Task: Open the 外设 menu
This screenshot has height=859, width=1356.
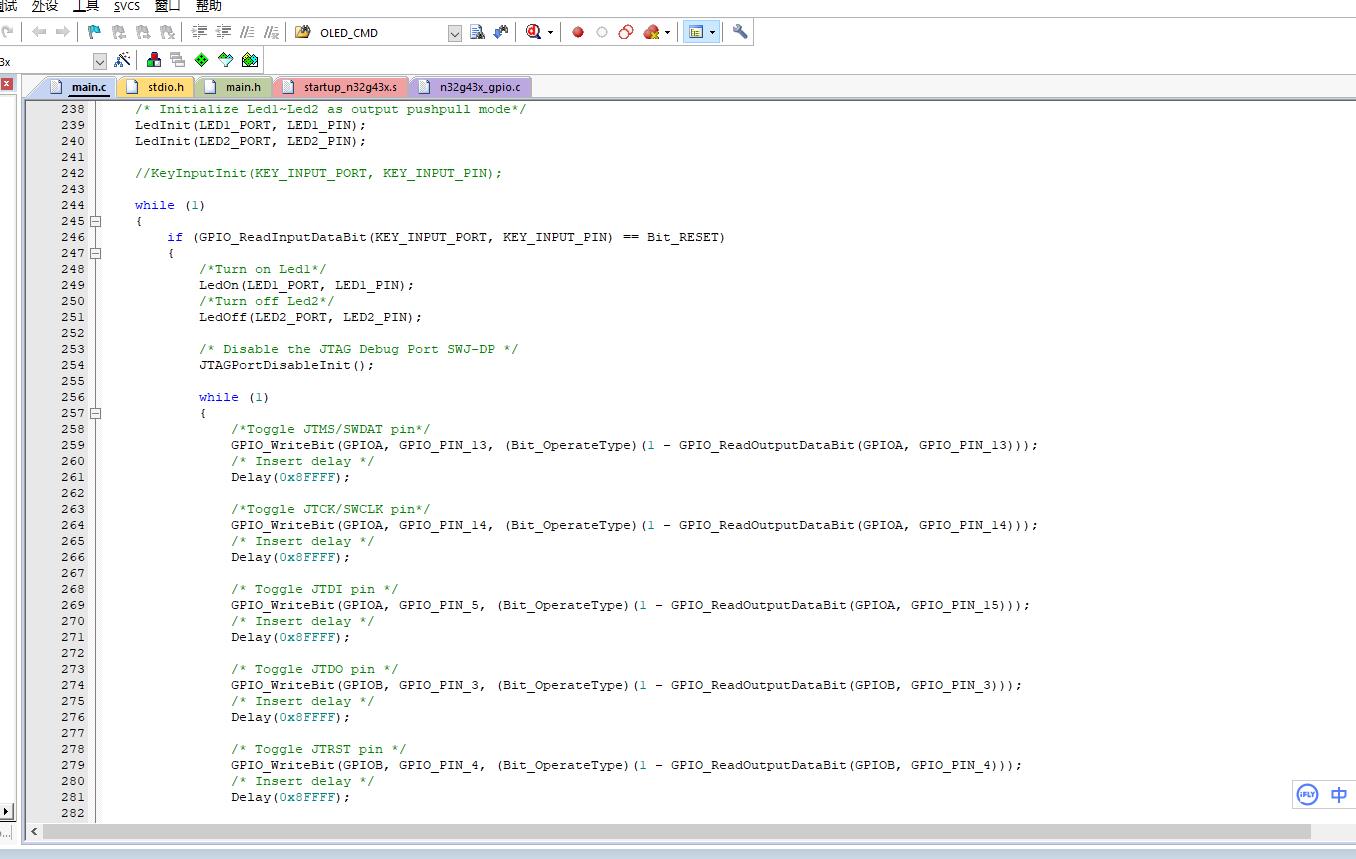Action: [x=45, y=6]
